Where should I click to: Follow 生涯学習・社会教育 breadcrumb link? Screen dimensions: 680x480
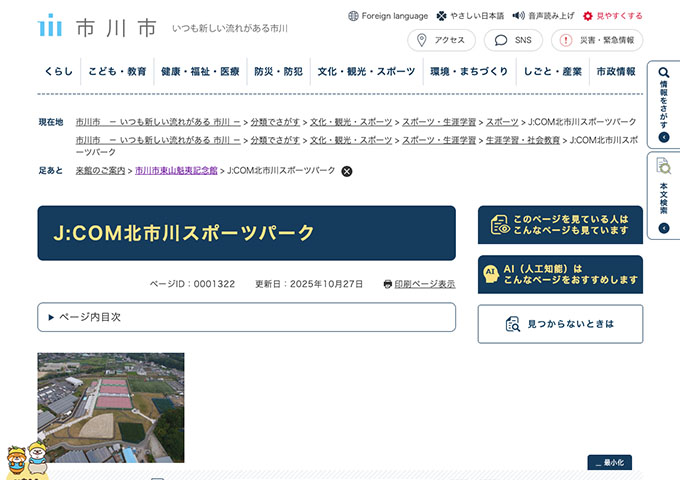pos(523,140)
